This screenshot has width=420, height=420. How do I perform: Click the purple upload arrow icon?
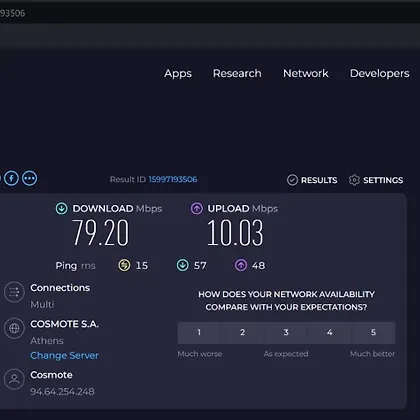point(197,208)
